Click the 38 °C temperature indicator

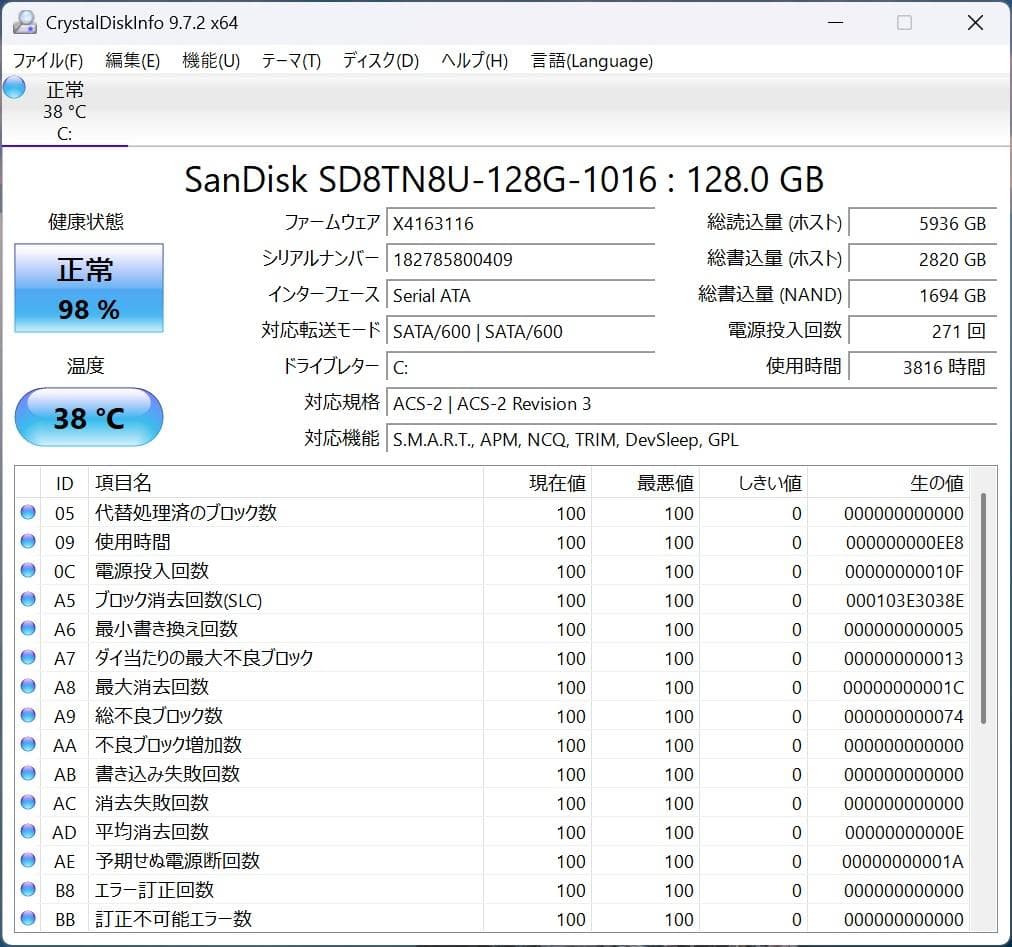tap(88, 417)
